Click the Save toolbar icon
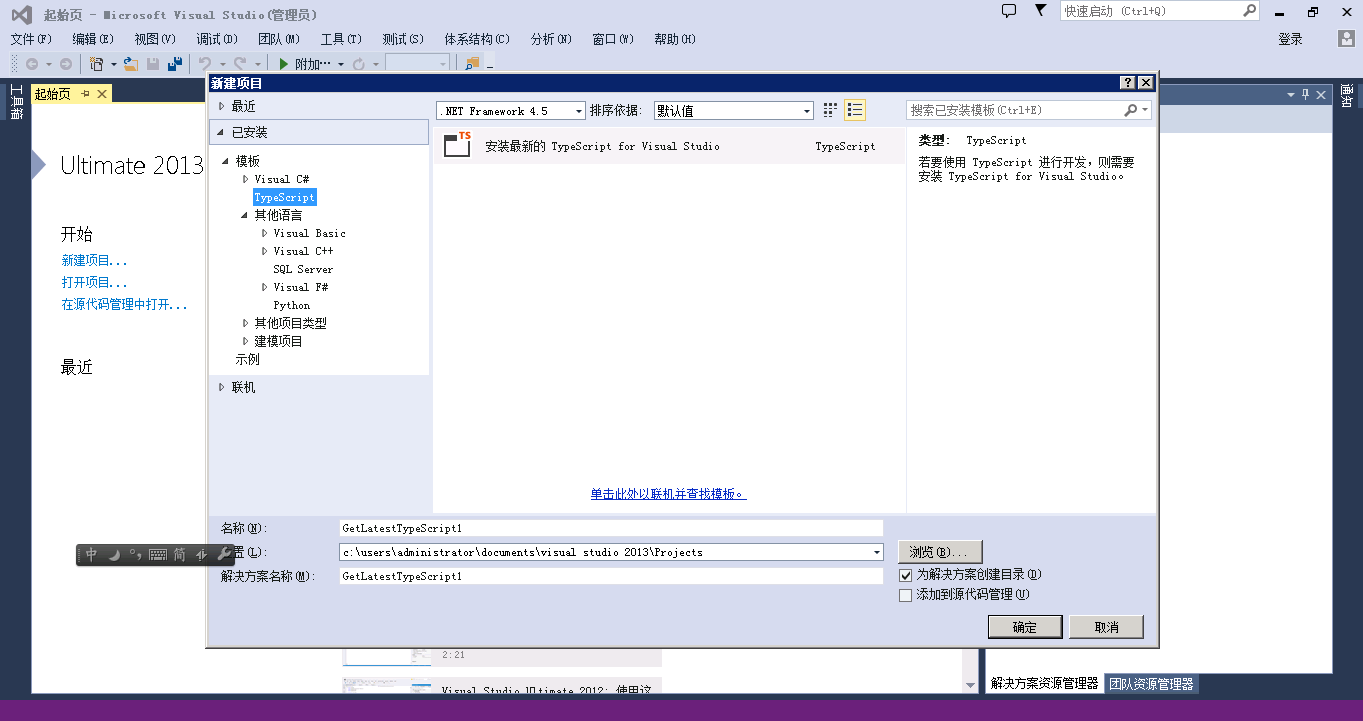Image resolution: width=1363 pixels, height=721 pixels. point(153,64)
